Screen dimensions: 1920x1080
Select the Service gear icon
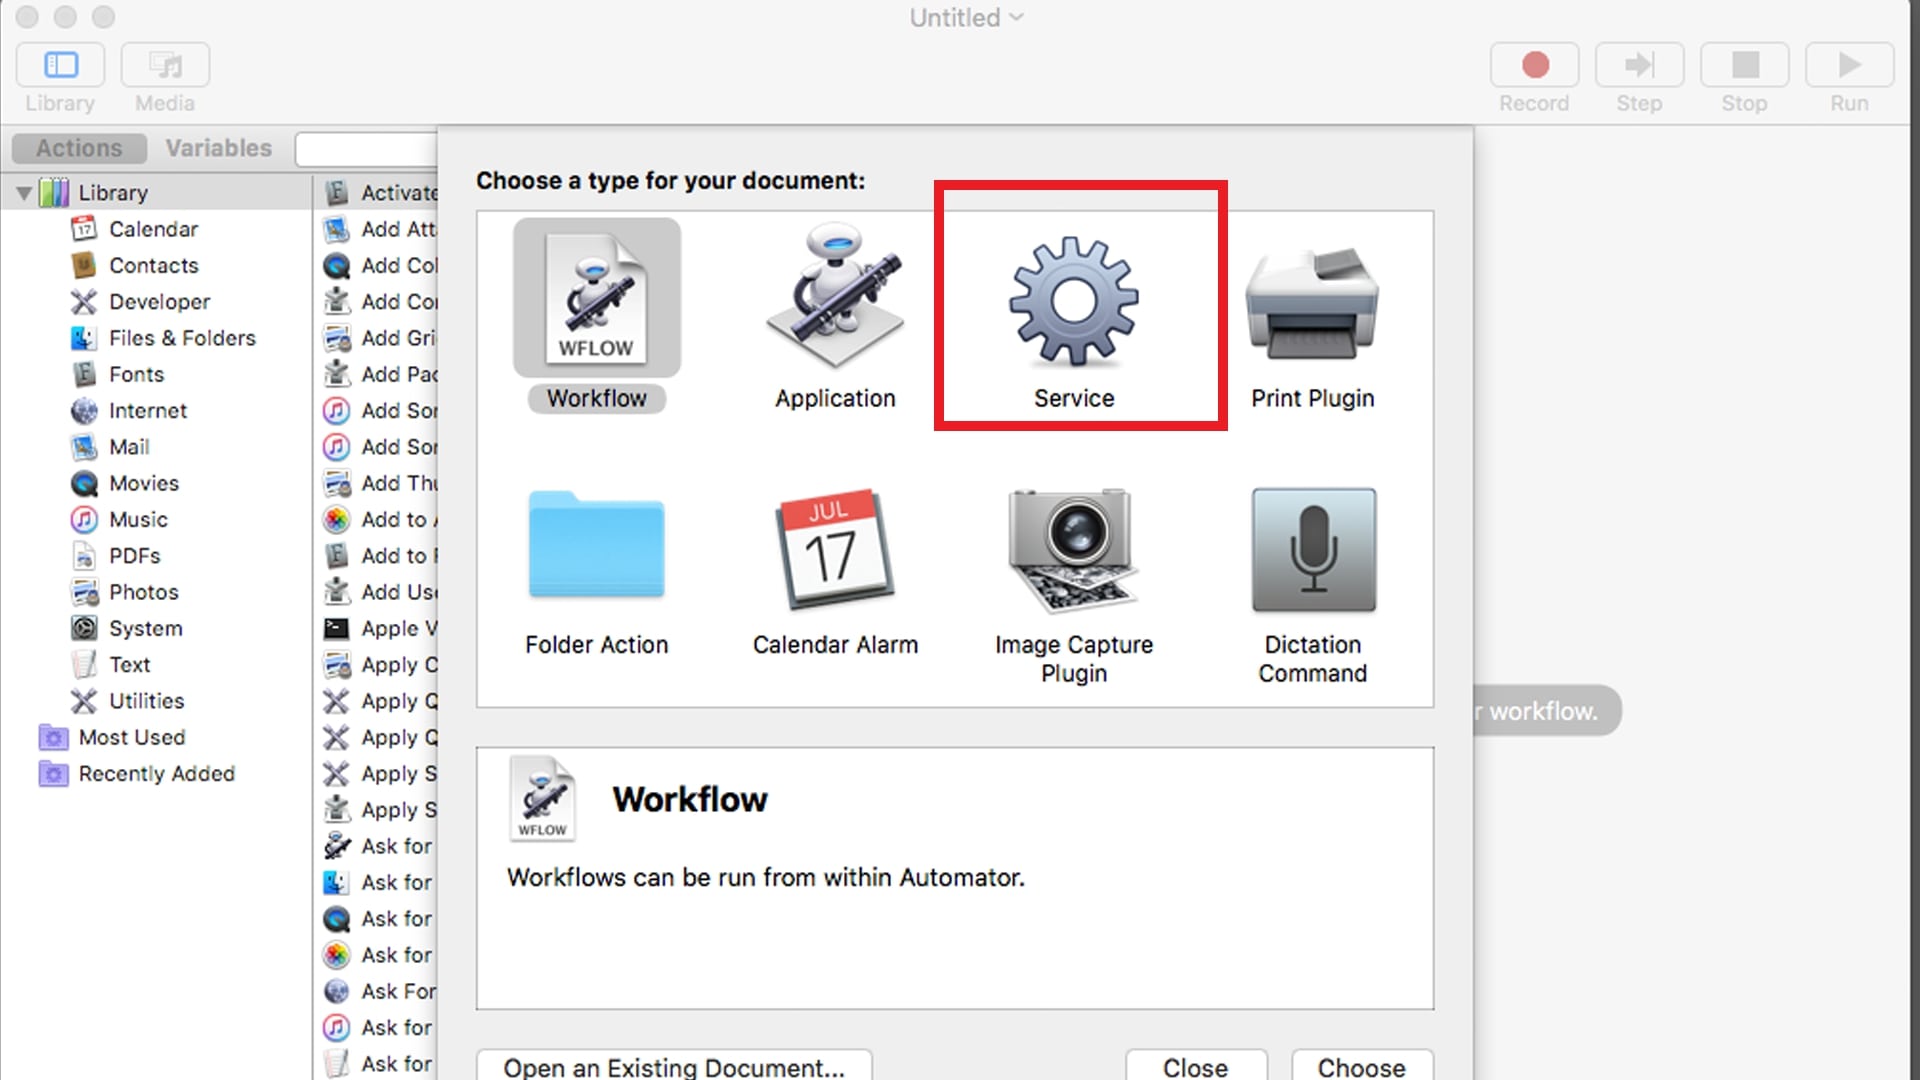(1074, 300)
